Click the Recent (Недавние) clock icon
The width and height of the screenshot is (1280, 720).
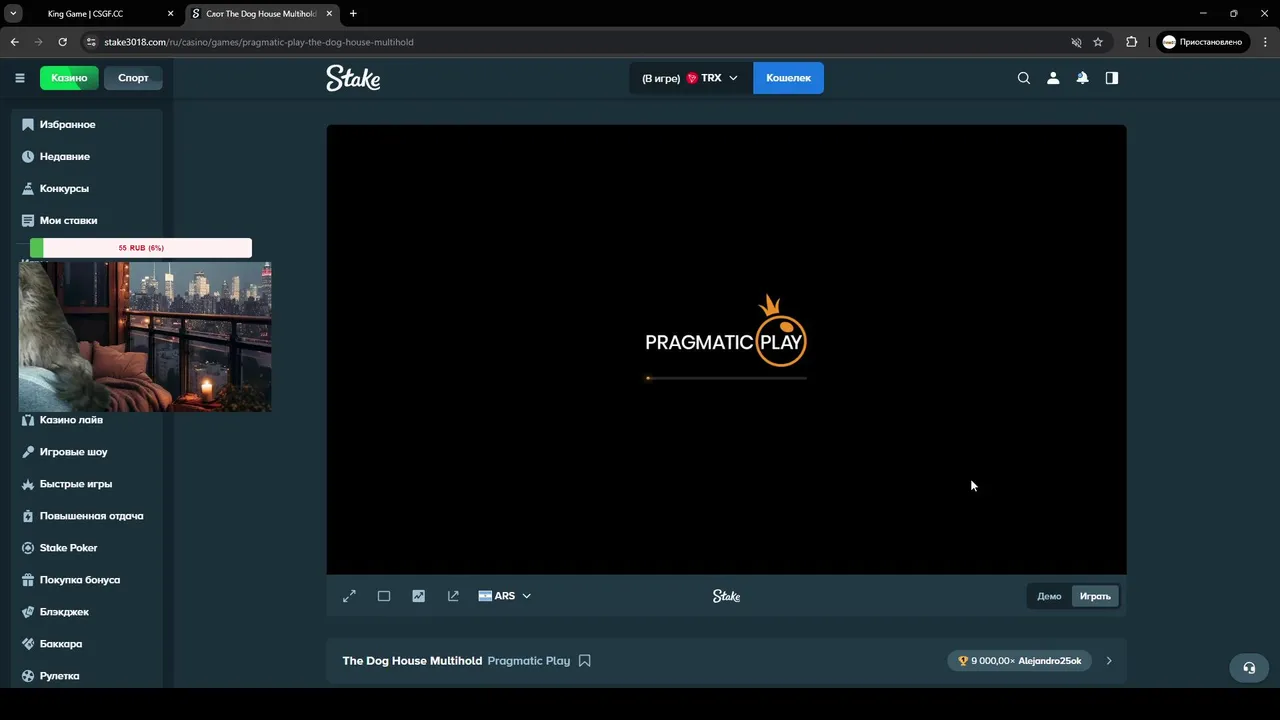(28, 157)
